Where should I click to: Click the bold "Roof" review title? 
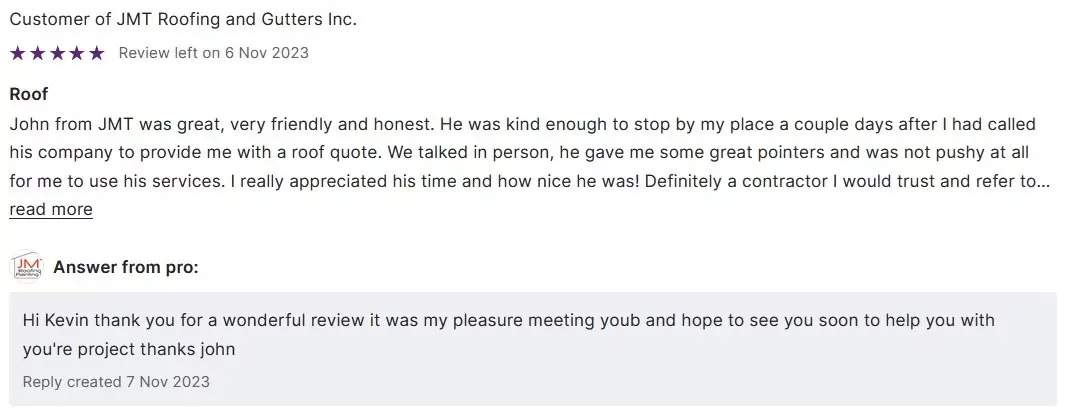click(x=29, y=94)
